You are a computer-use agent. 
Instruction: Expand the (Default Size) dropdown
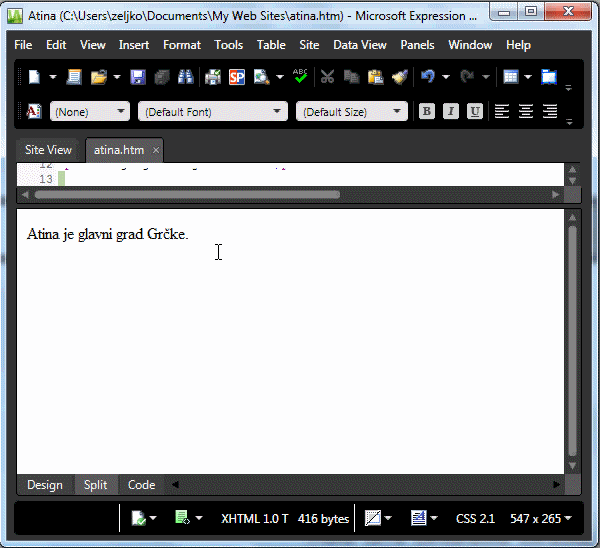click(x=351, y=112)
